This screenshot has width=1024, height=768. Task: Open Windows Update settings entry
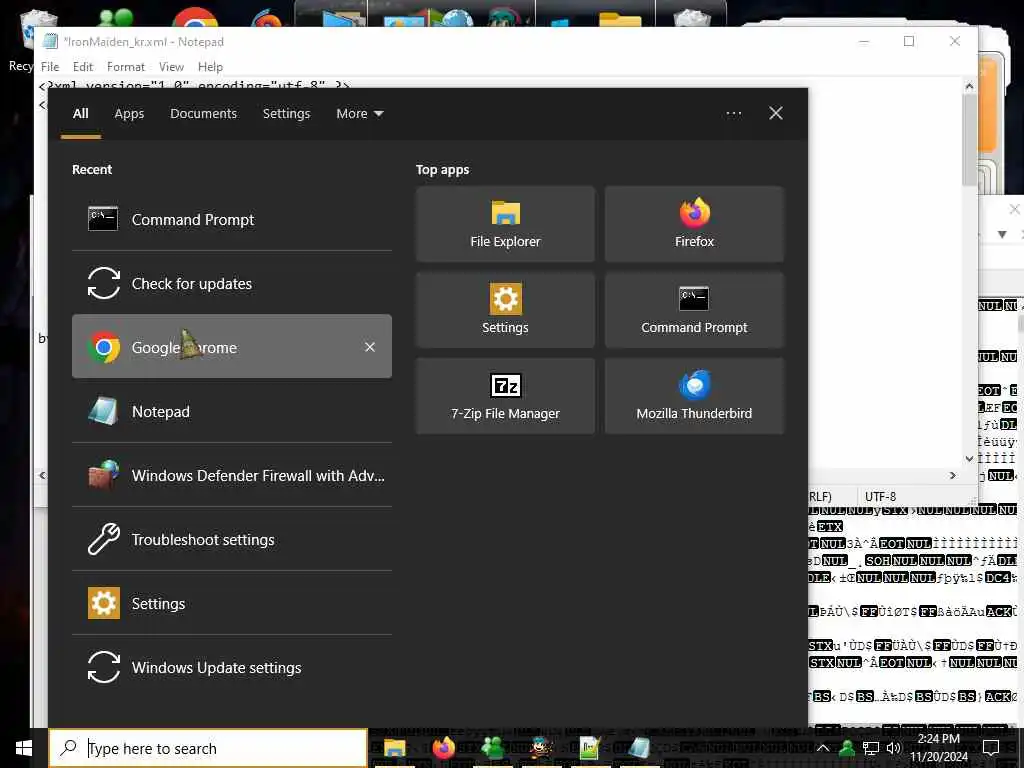(x=232, y=667)
